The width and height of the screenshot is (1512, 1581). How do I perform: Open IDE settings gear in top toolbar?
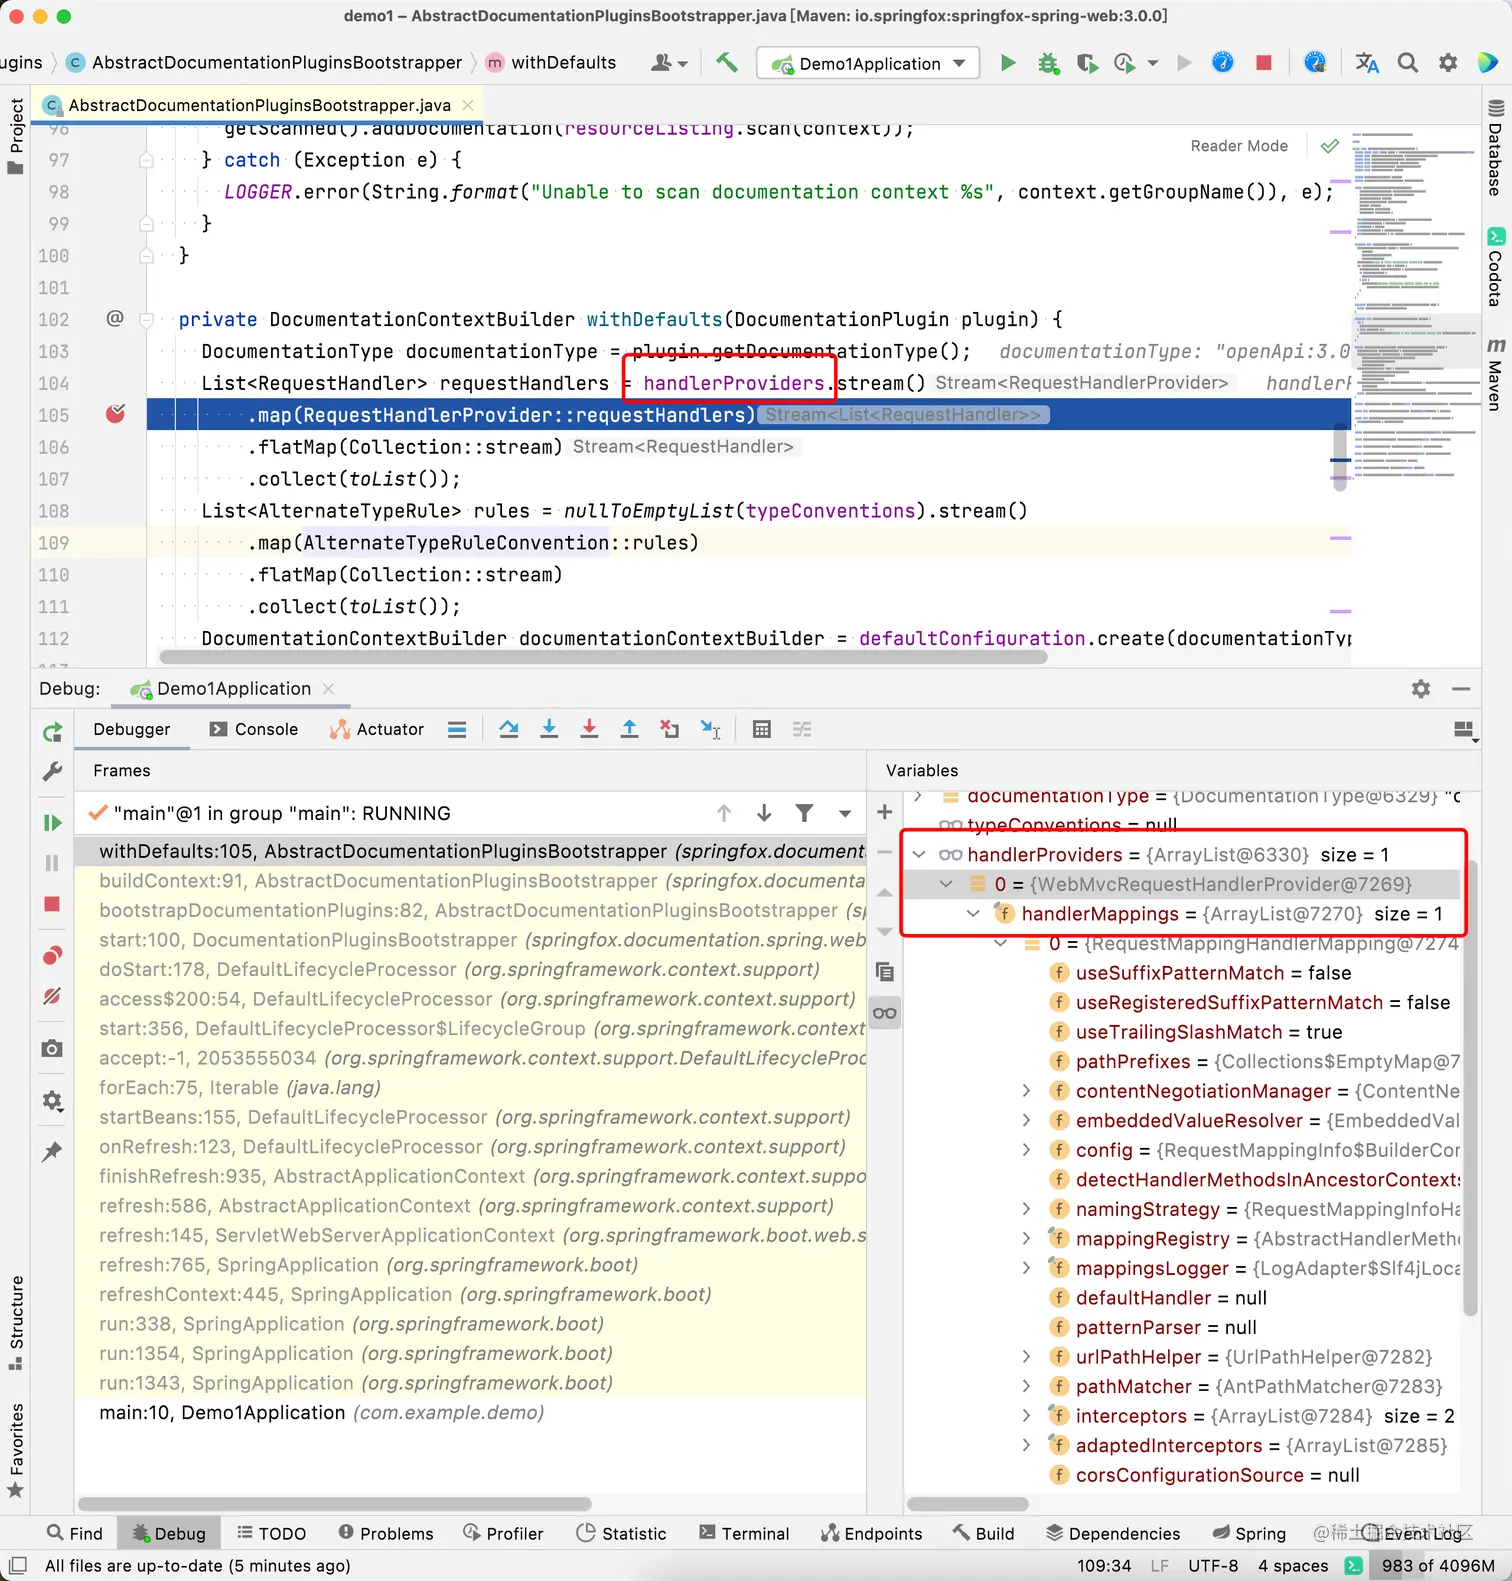pos(1448,63)
